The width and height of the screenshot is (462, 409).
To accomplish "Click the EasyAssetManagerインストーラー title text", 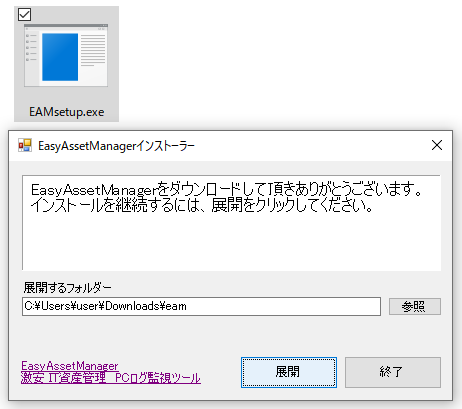I will (116, 146).
